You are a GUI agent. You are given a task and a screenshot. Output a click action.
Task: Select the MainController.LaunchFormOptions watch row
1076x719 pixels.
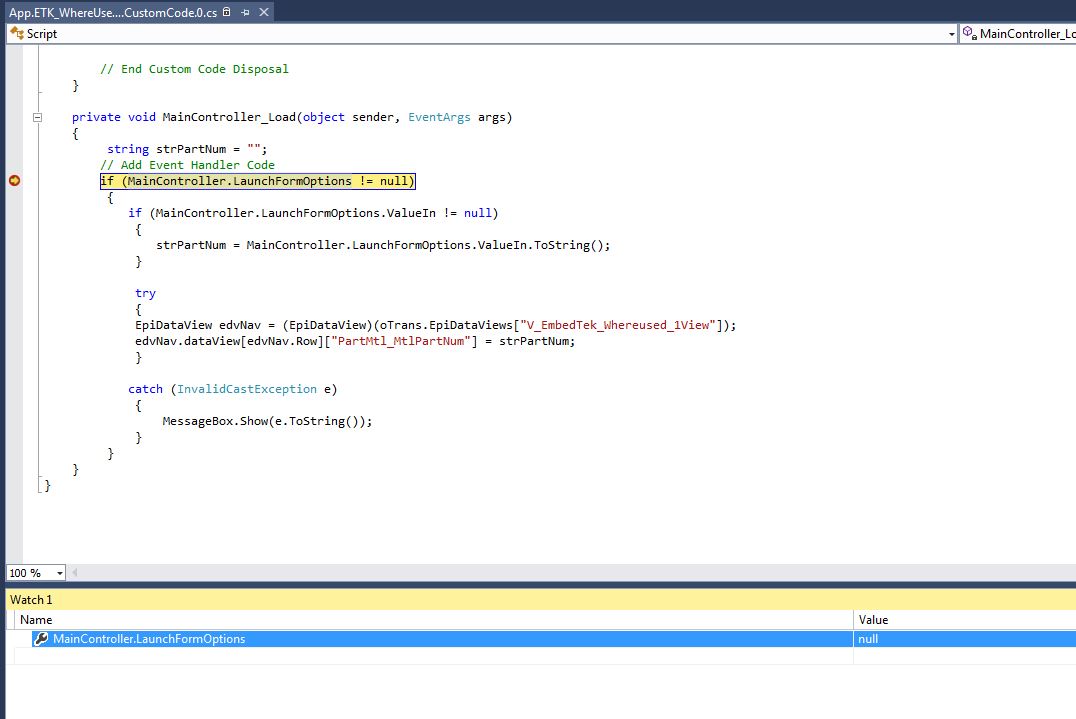pyautogui.click(x=150, y=639)
